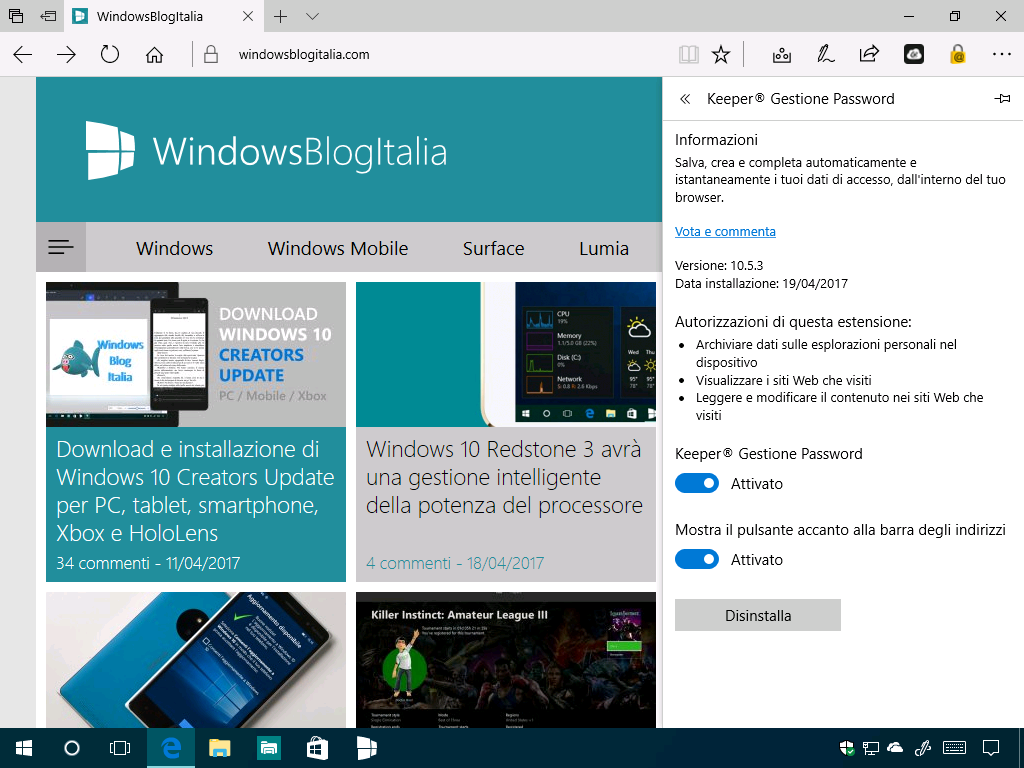This screenshot has height=768, width=1024.
Task: Make a web note with pen
Action: [x=825, y=54]
